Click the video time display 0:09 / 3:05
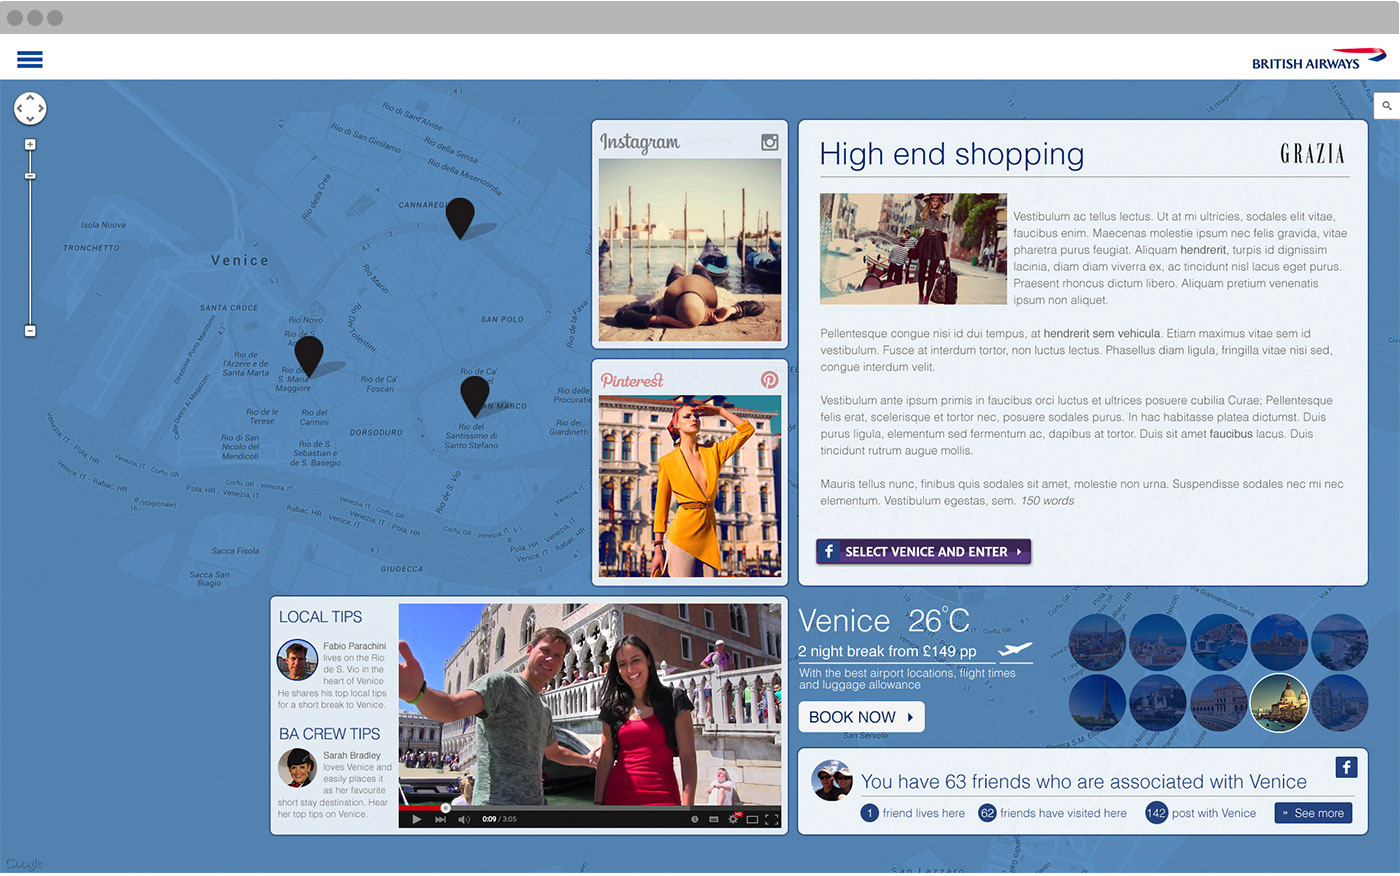1400x876 pixels. pyautogui.click(x=499, y=819)
